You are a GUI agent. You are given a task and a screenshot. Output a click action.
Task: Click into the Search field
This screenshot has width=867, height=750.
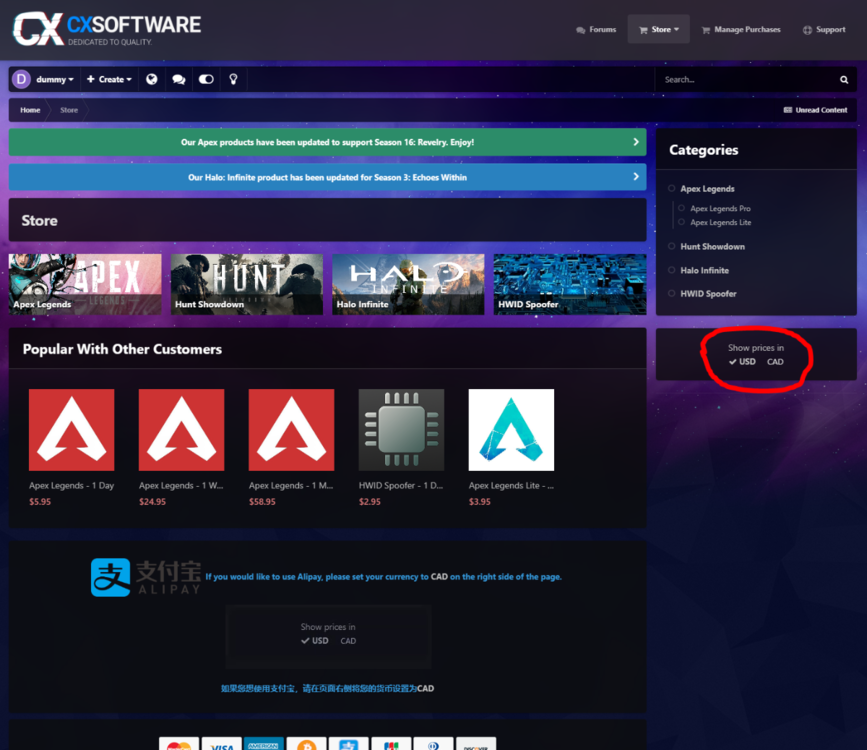pos(745,79)
